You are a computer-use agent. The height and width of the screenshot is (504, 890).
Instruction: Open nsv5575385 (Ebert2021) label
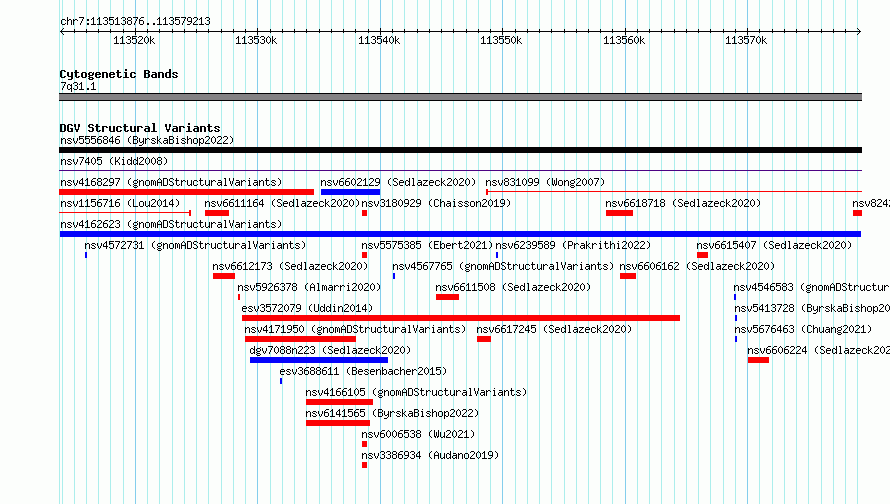(x=427, y=245)
